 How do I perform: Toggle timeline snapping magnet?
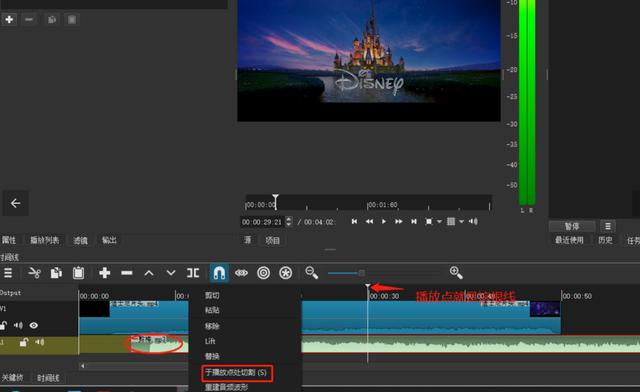tap(219, 273)
